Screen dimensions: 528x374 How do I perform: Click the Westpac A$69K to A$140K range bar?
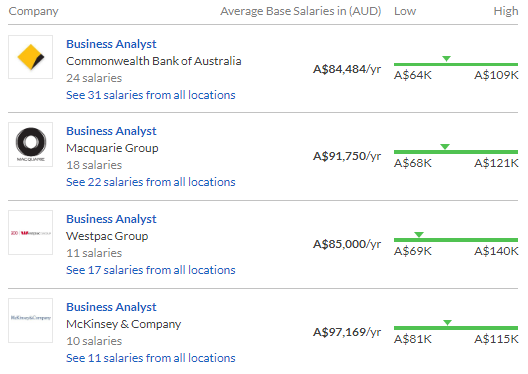[456, 240]
